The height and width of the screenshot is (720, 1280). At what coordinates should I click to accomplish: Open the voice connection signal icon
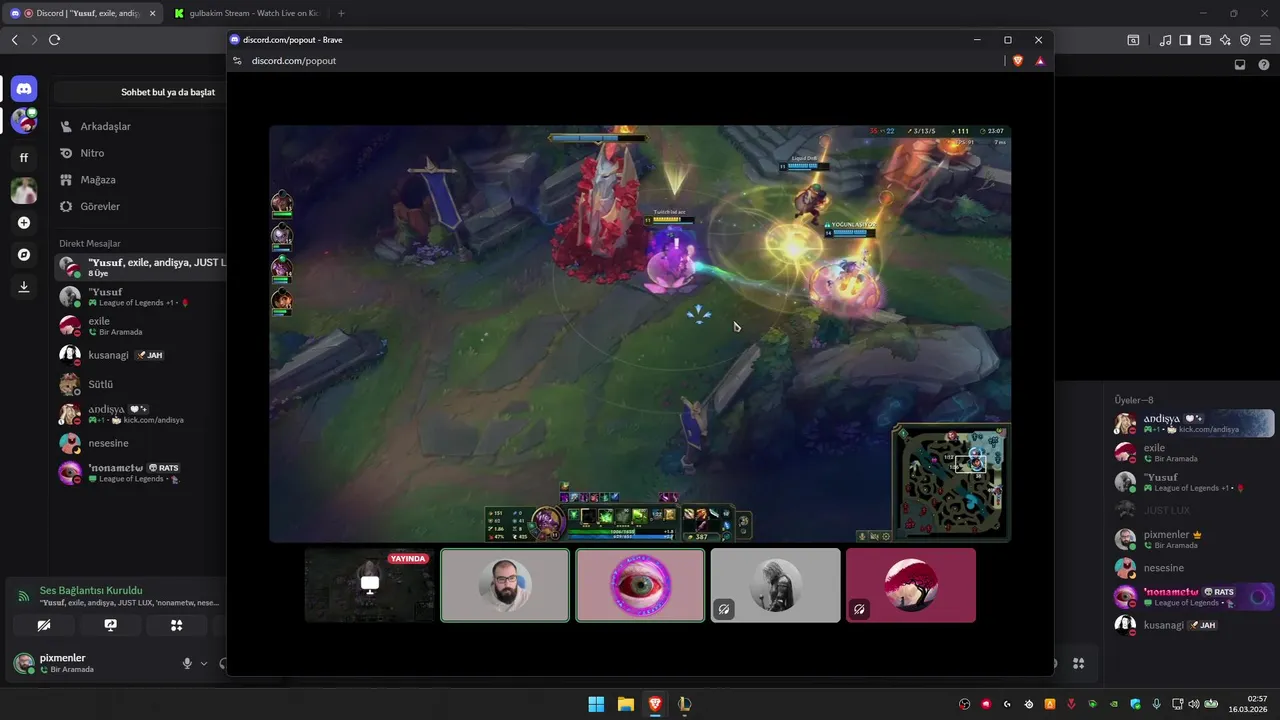(x=23, y=596)
